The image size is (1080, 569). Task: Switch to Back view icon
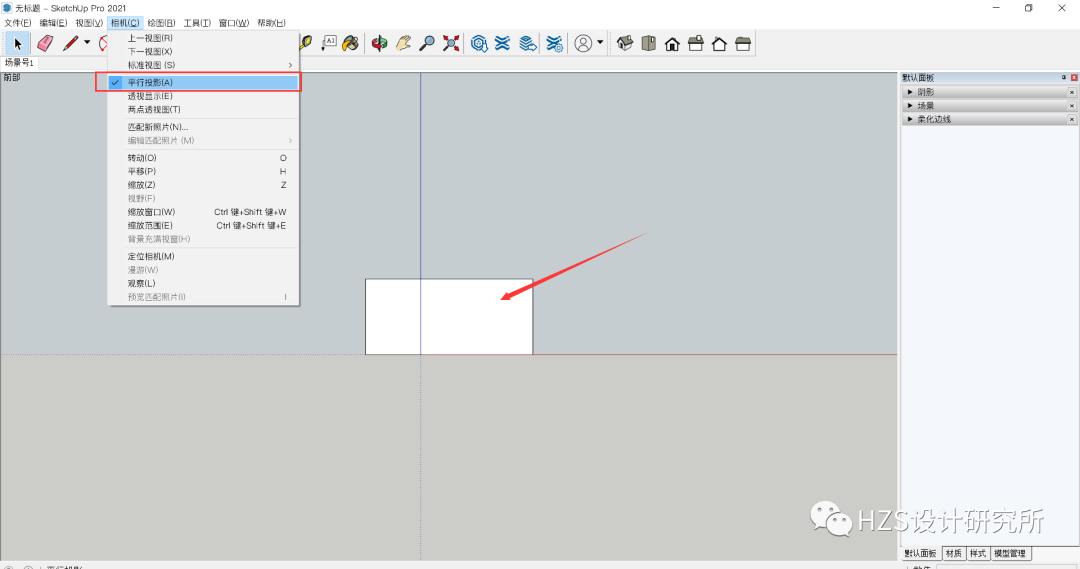[719, 44]
